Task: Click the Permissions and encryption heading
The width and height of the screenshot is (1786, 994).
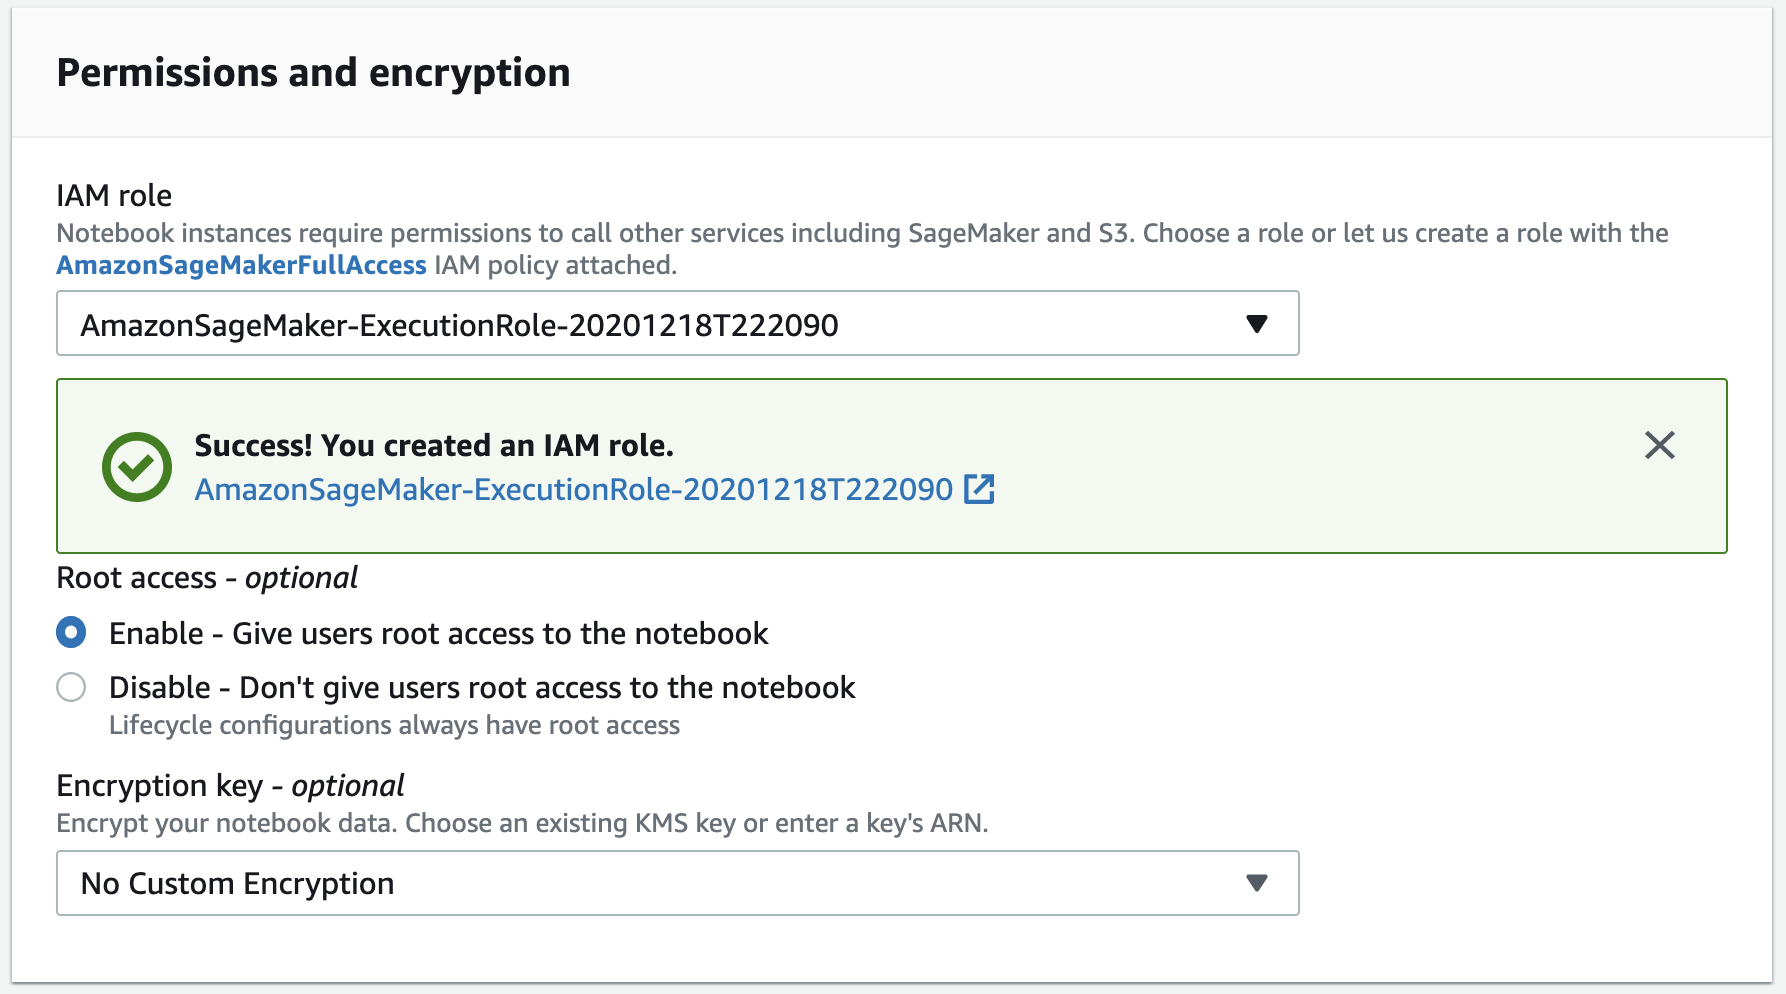Action: 313,73
